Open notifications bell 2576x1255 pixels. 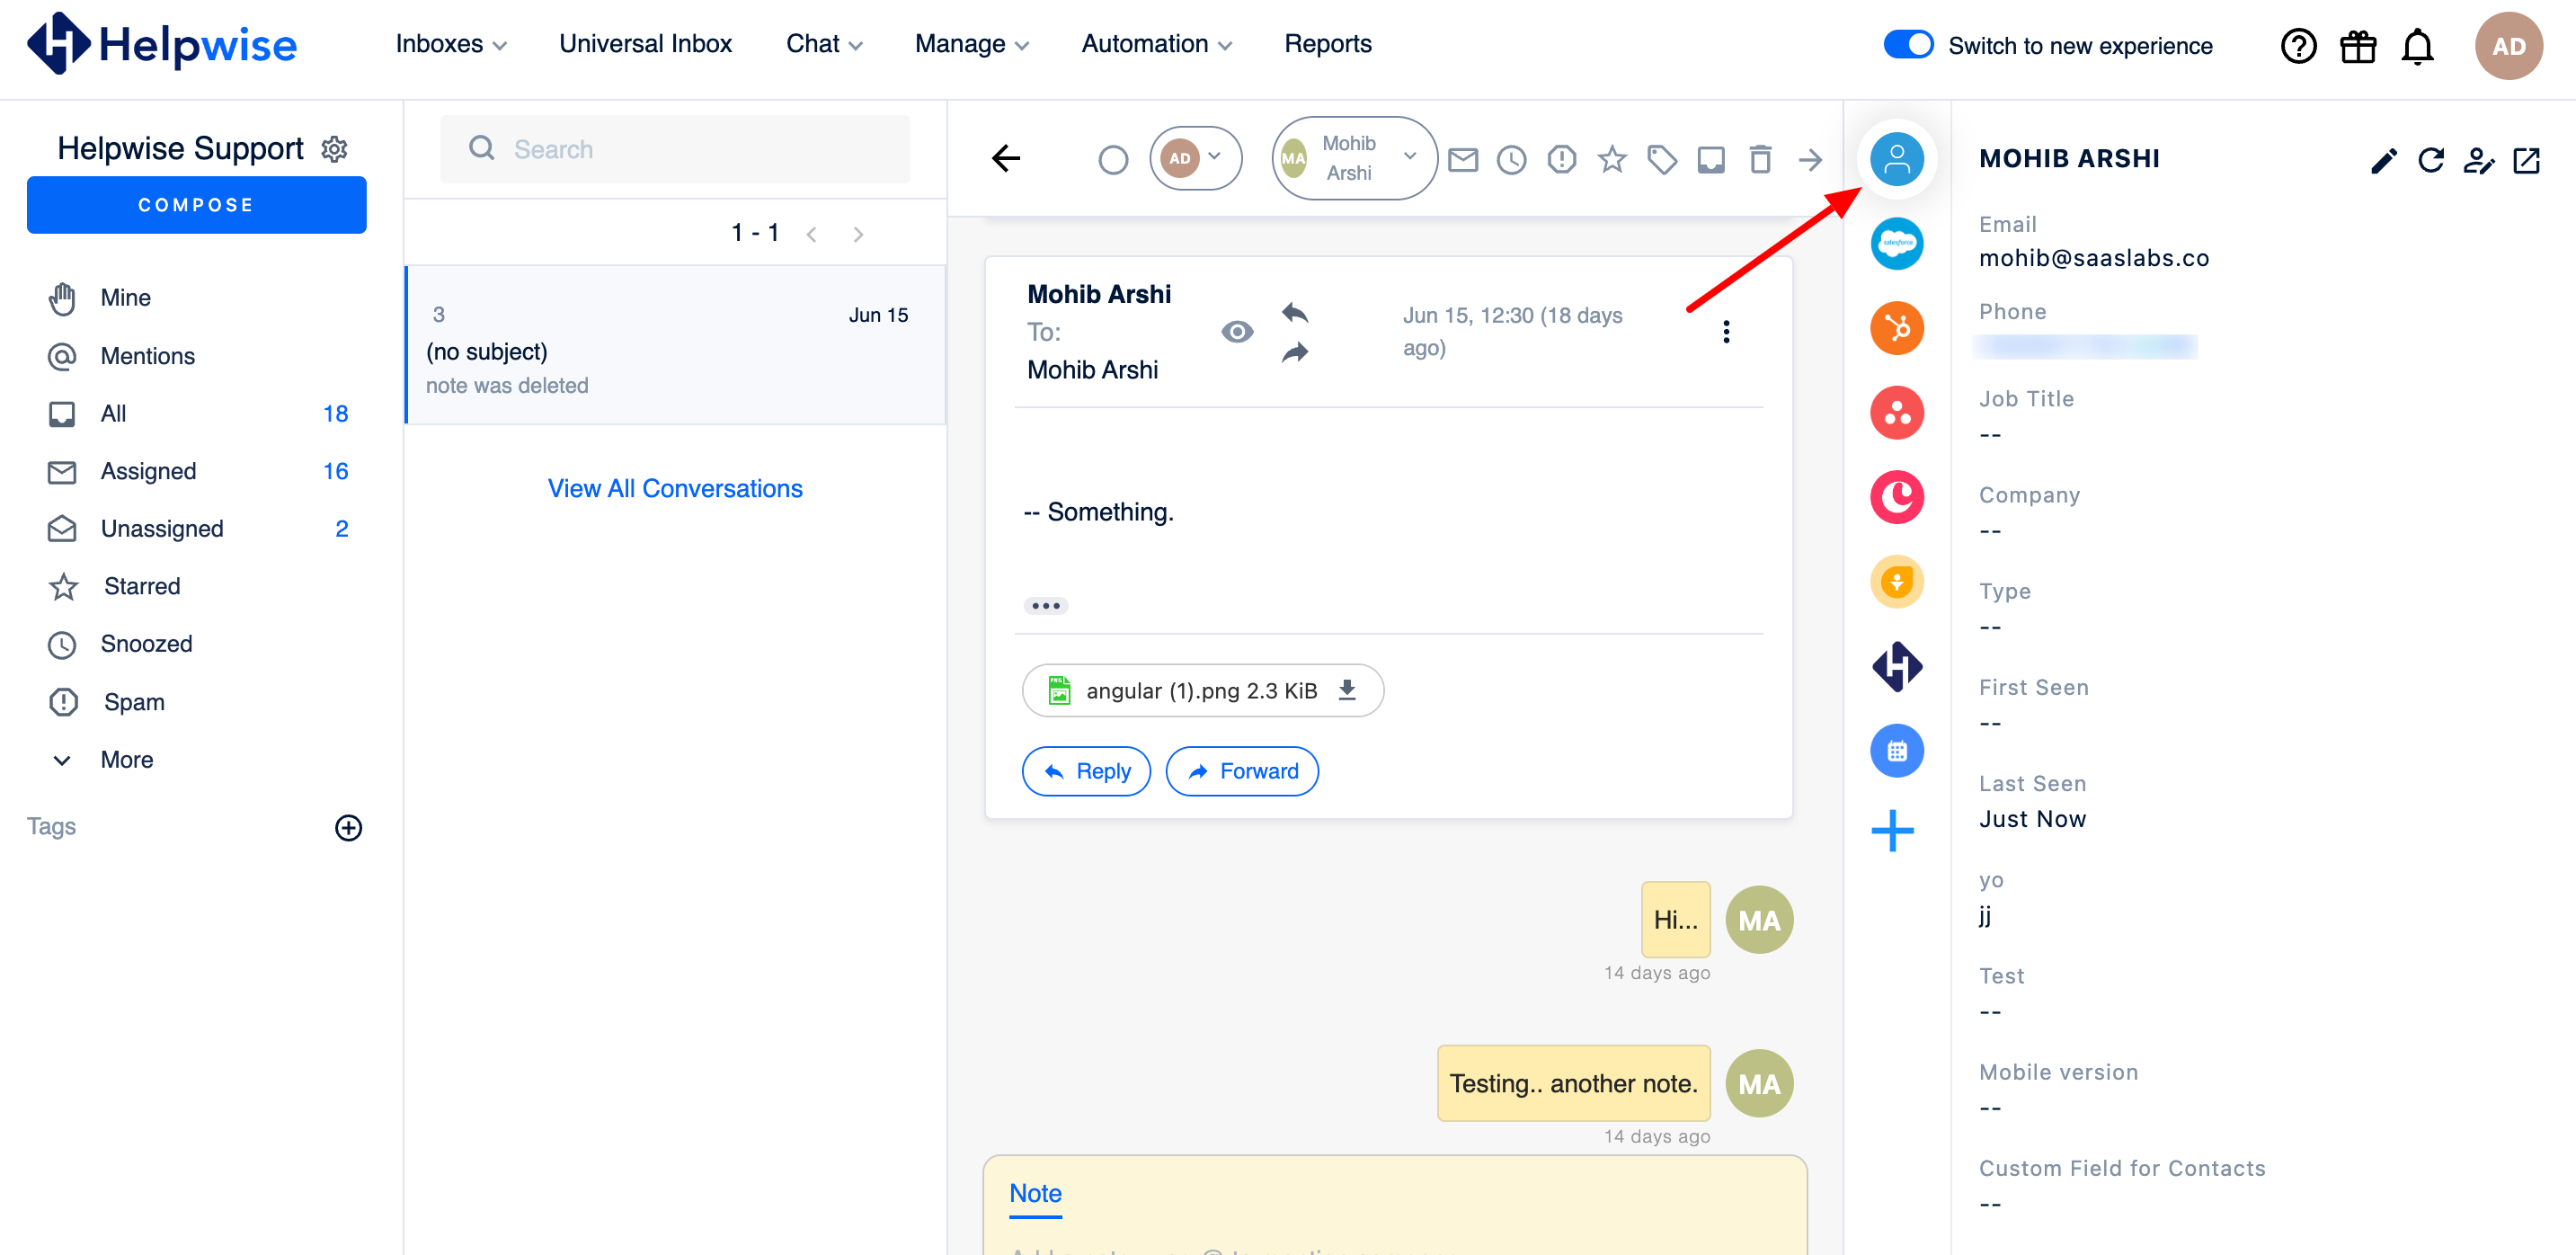2417,46
